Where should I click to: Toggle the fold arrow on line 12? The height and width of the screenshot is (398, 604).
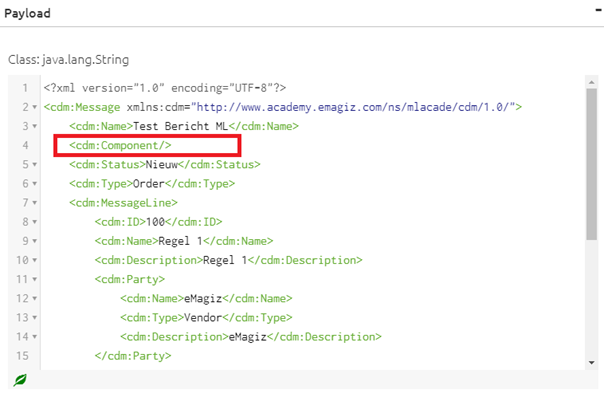(x=34, y=298)
